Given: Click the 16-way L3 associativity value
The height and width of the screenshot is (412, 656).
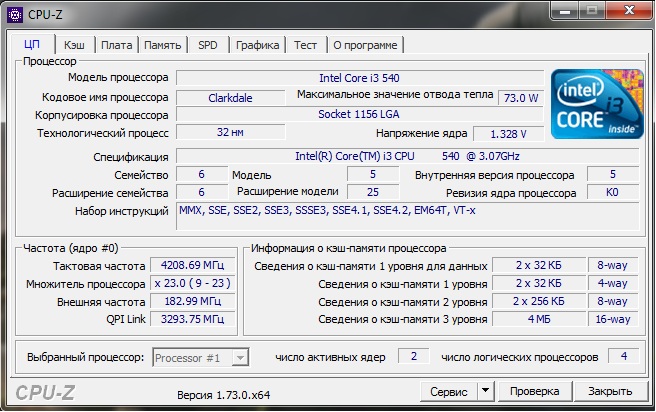Looking at the screenshot, I should 613,319.
